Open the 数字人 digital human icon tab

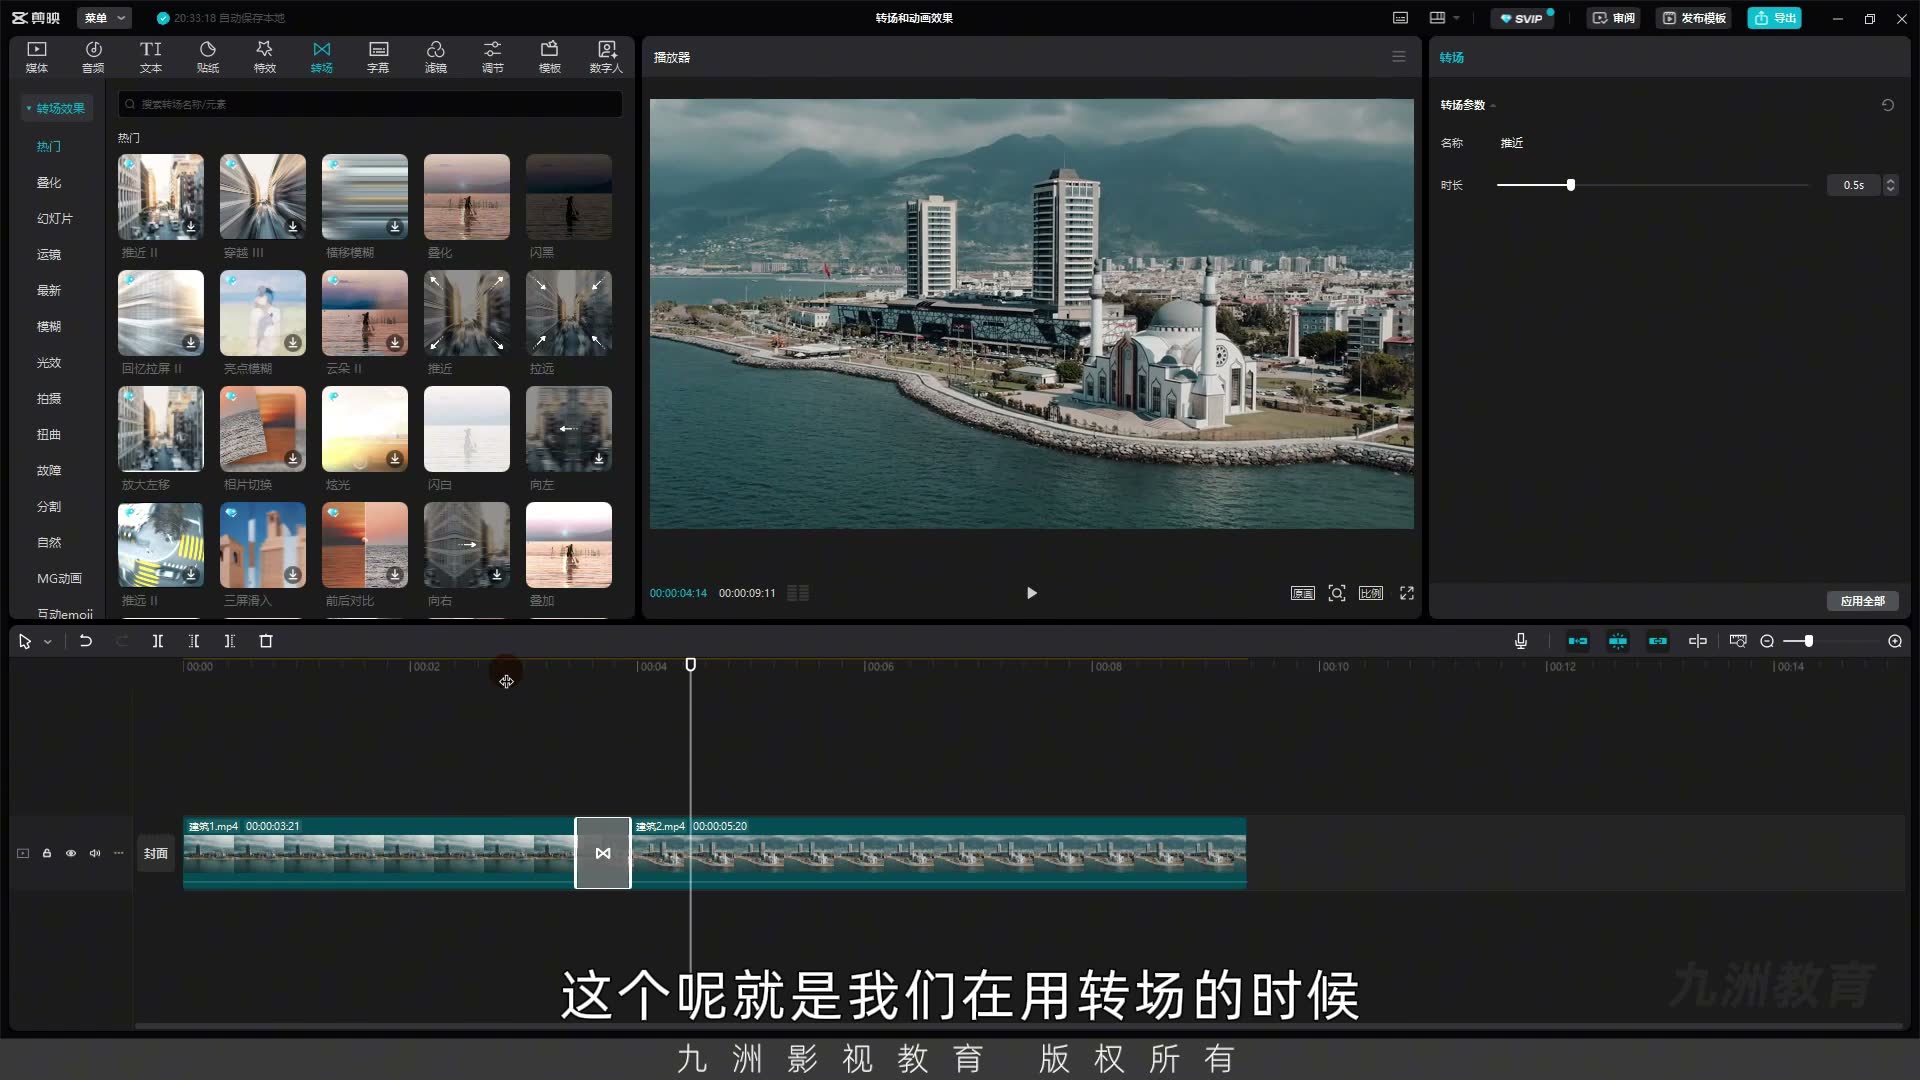coord(606,57)
